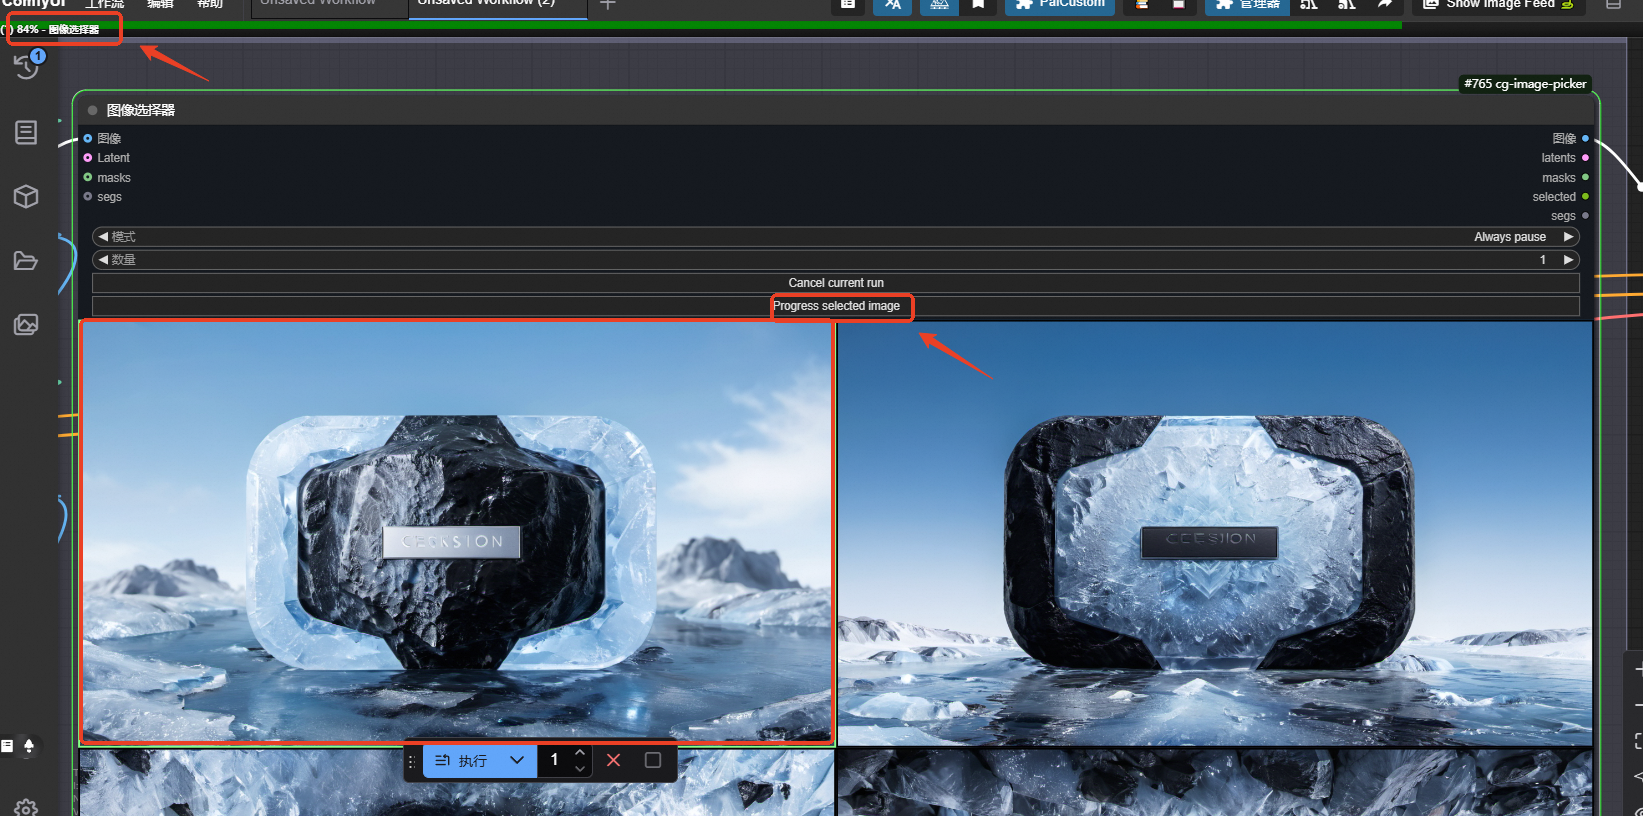Image resolution: width=1643 pixels, height=816 pixels.
Task: Click the Latent input socket
Action: (x=88, y=158)
